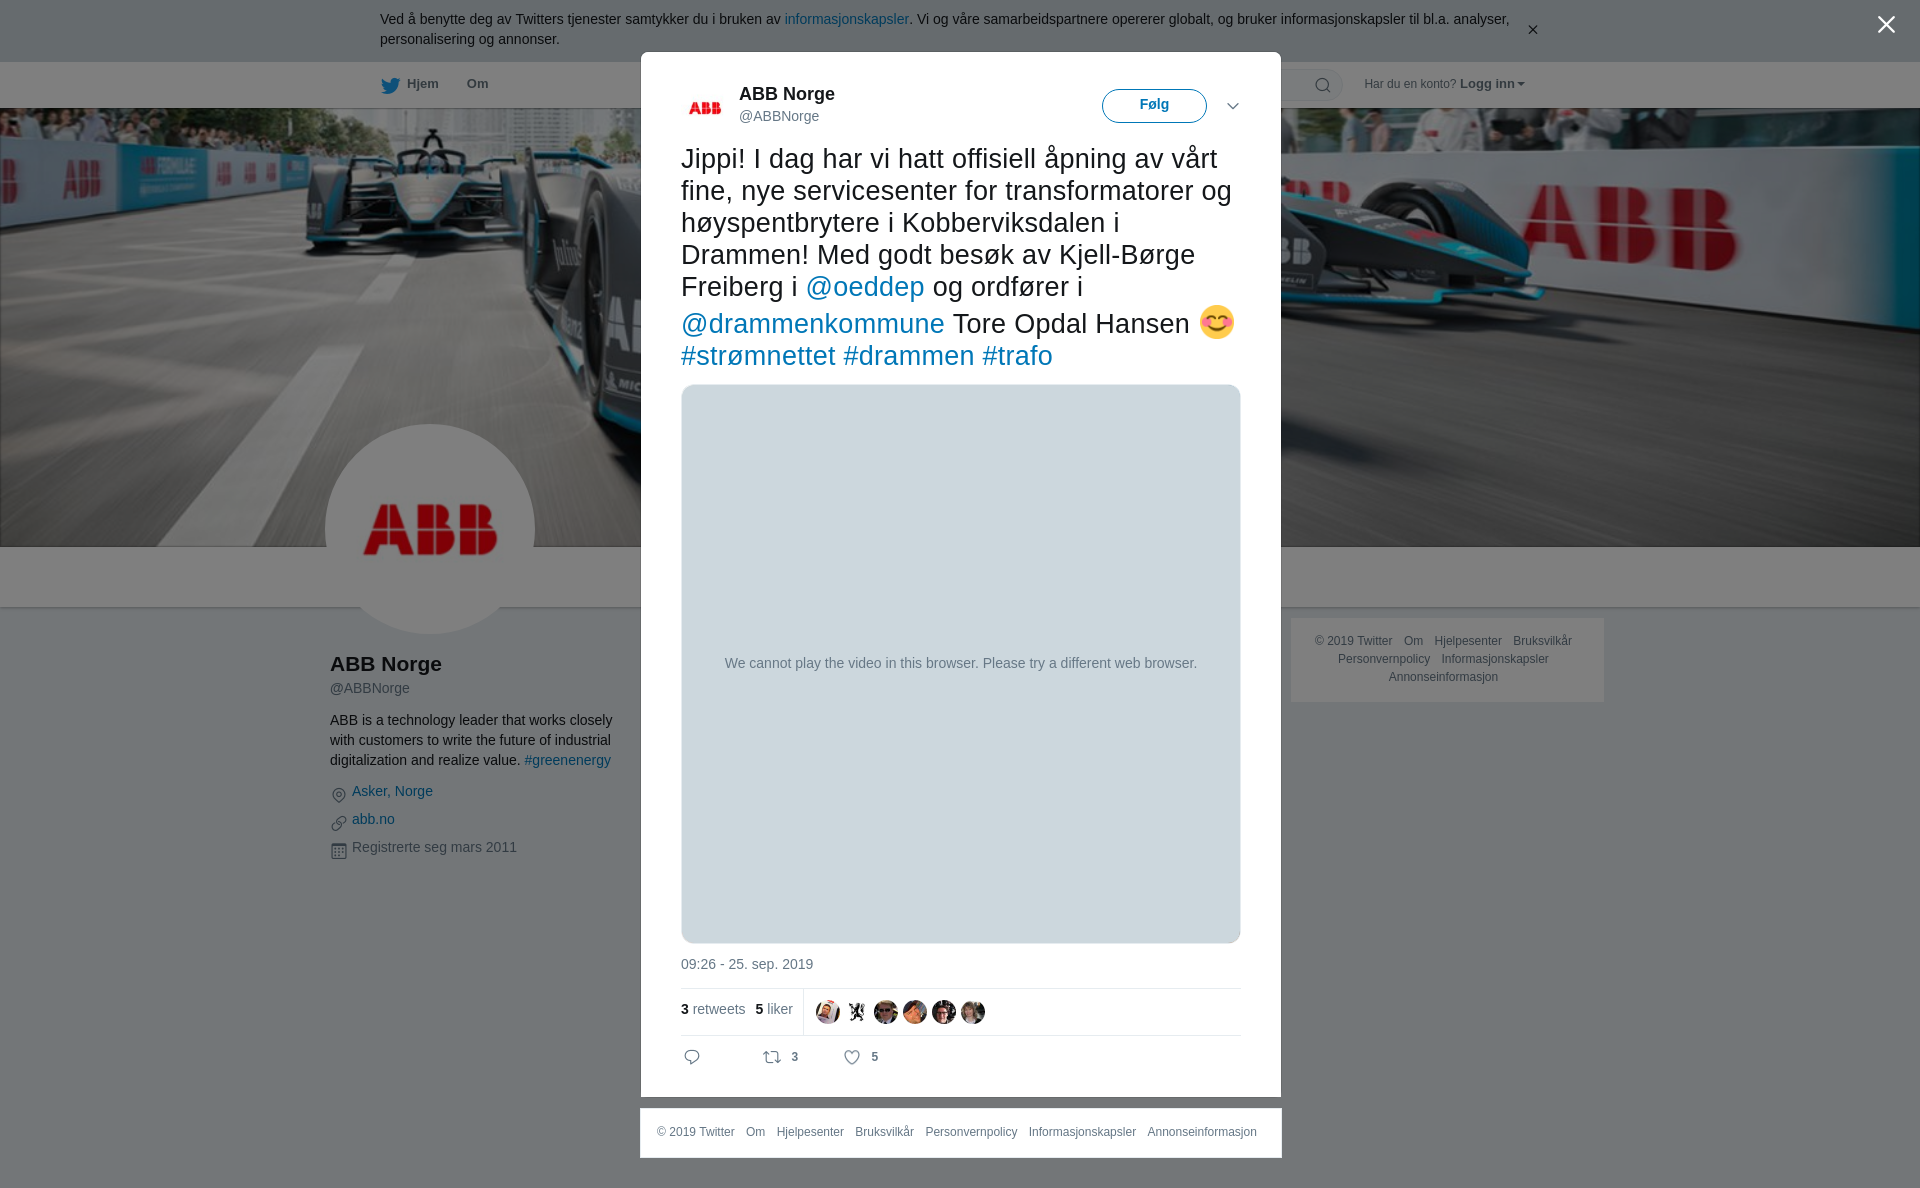Open the @oeddep mention link
The width and height of the screenshot is (1920, 1188).
(865, 287)
